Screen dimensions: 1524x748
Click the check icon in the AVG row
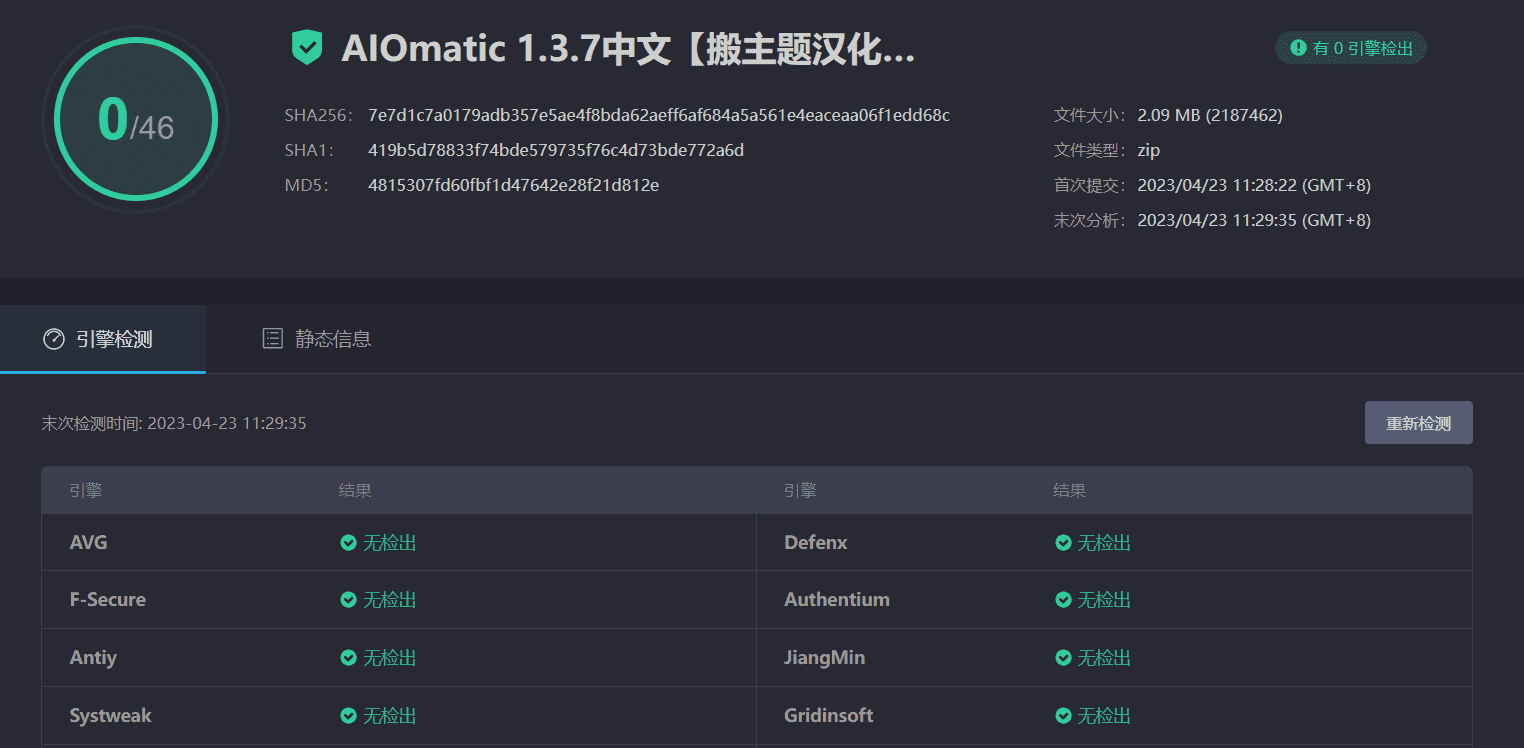click(x=348, y=543)
